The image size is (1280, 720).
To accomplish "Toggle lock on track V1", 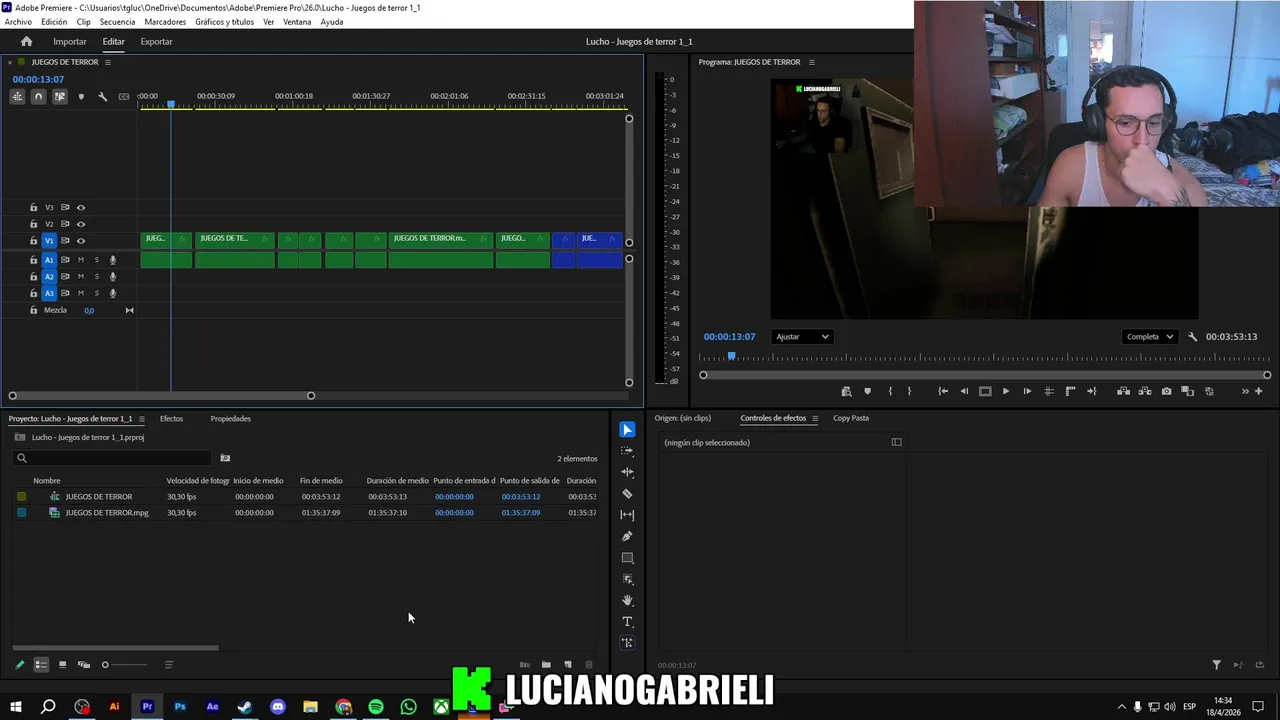I will point(33,241).
